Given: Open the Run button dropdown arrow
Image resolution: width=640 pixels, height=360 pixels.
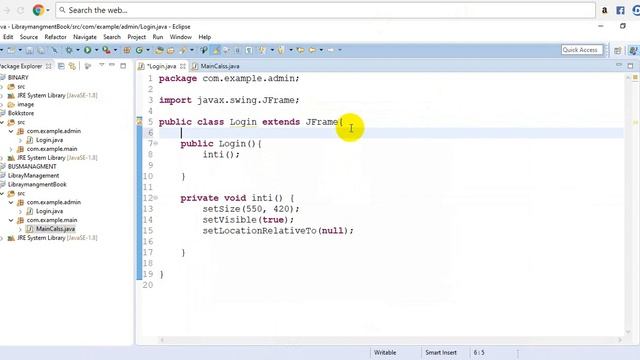Looking at the screenshot, I should pos(96,50).
